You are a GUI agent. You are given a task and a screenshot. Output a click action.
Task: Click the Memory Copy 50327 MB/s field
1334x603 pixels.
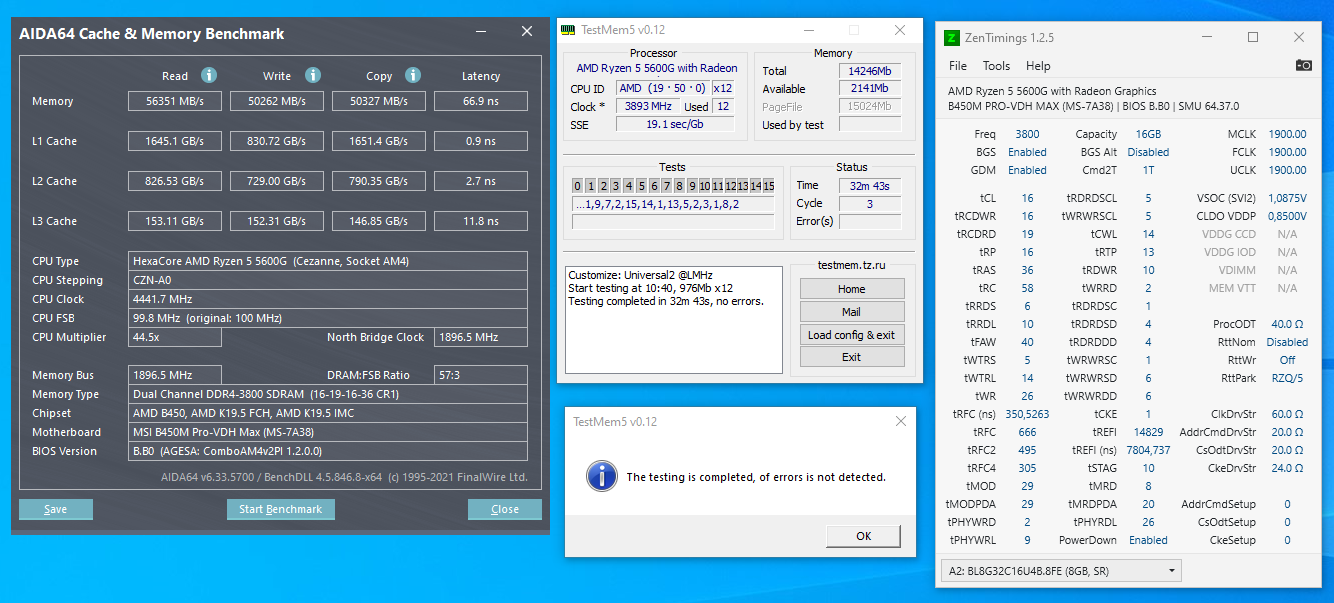coord(379,101)
